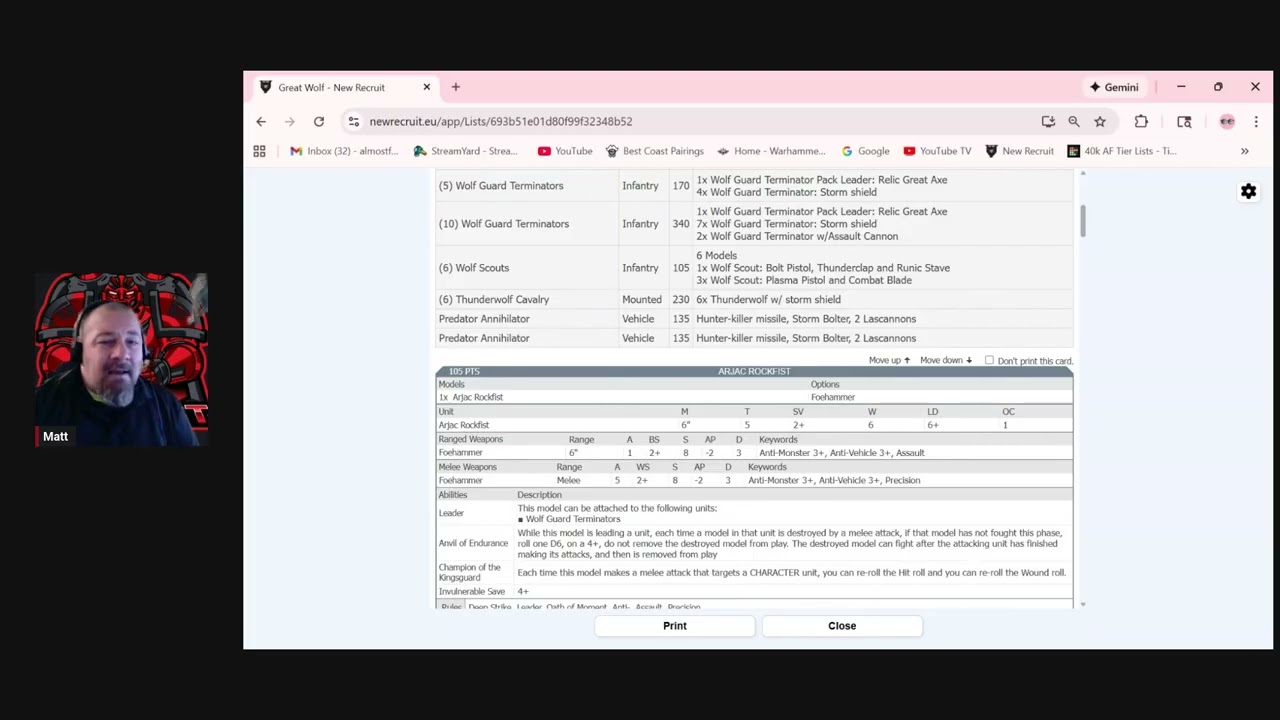Click the install app icon in address bar
Viewport: 1280px width, 720px height.
click(1048, 121)
